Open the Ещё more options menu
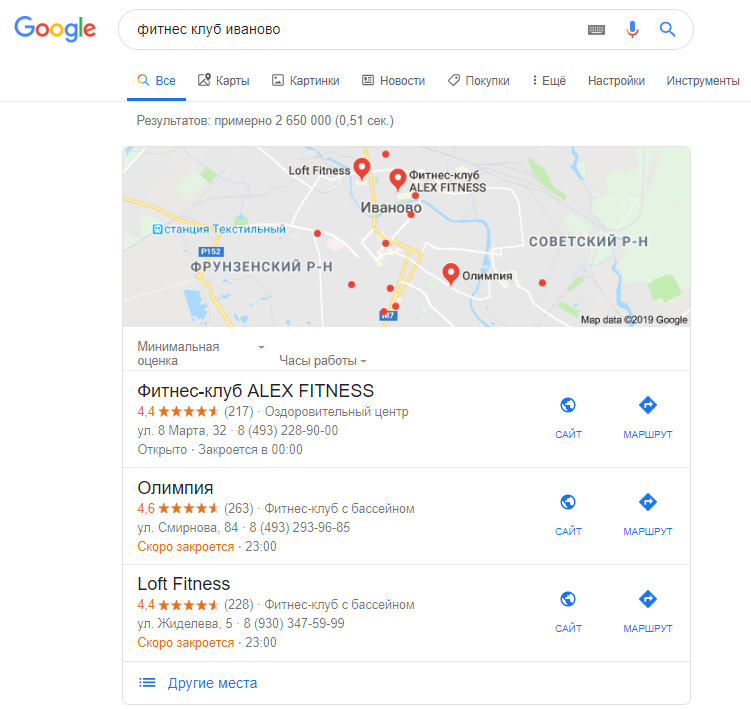 pyautogui.click(x=549, y=80)
